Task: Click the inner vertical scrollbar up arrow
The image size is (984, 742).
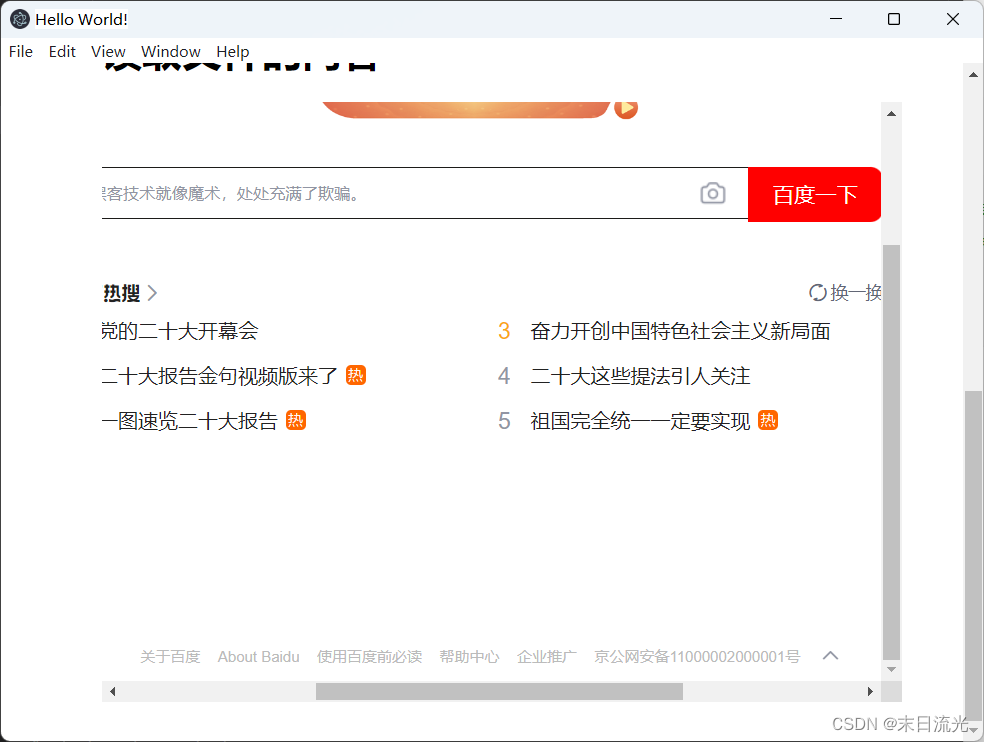Action: [x=891, y=114]
